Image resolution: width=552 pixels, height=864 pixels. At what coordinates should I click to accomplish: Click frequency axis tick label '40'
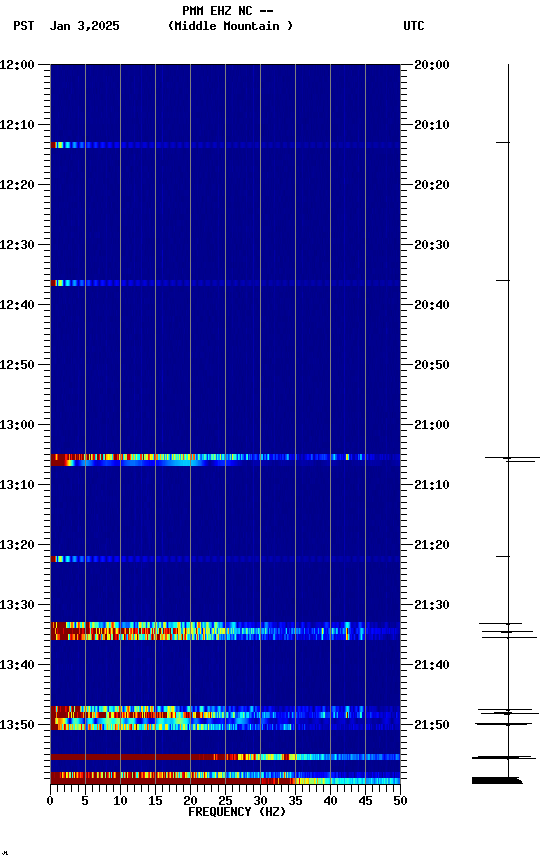coord(330,801)
